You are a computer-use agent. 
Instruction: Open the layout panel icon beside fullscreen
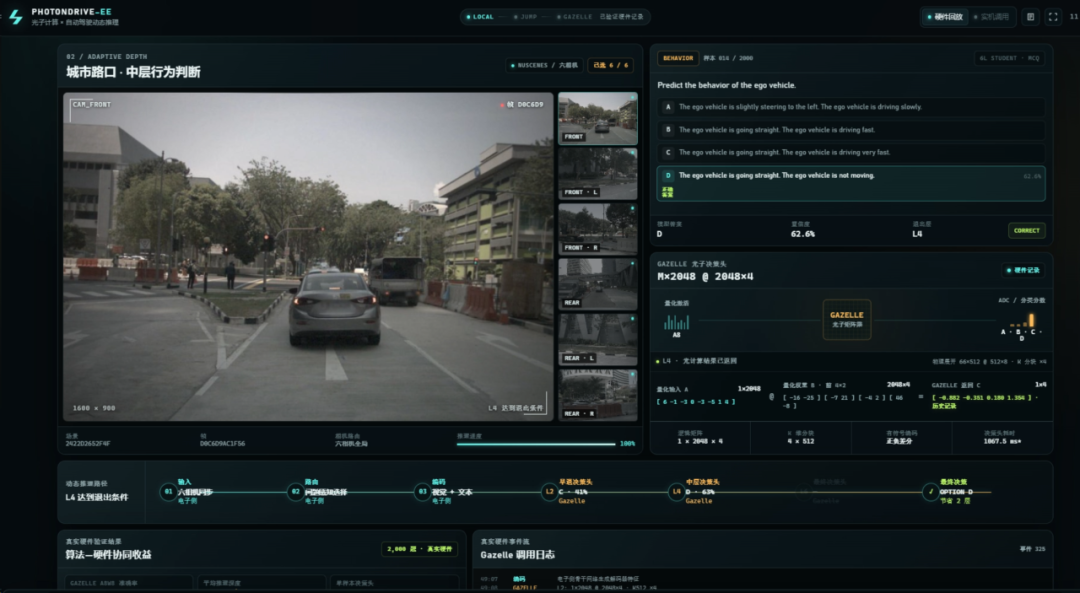(1030, 17)
